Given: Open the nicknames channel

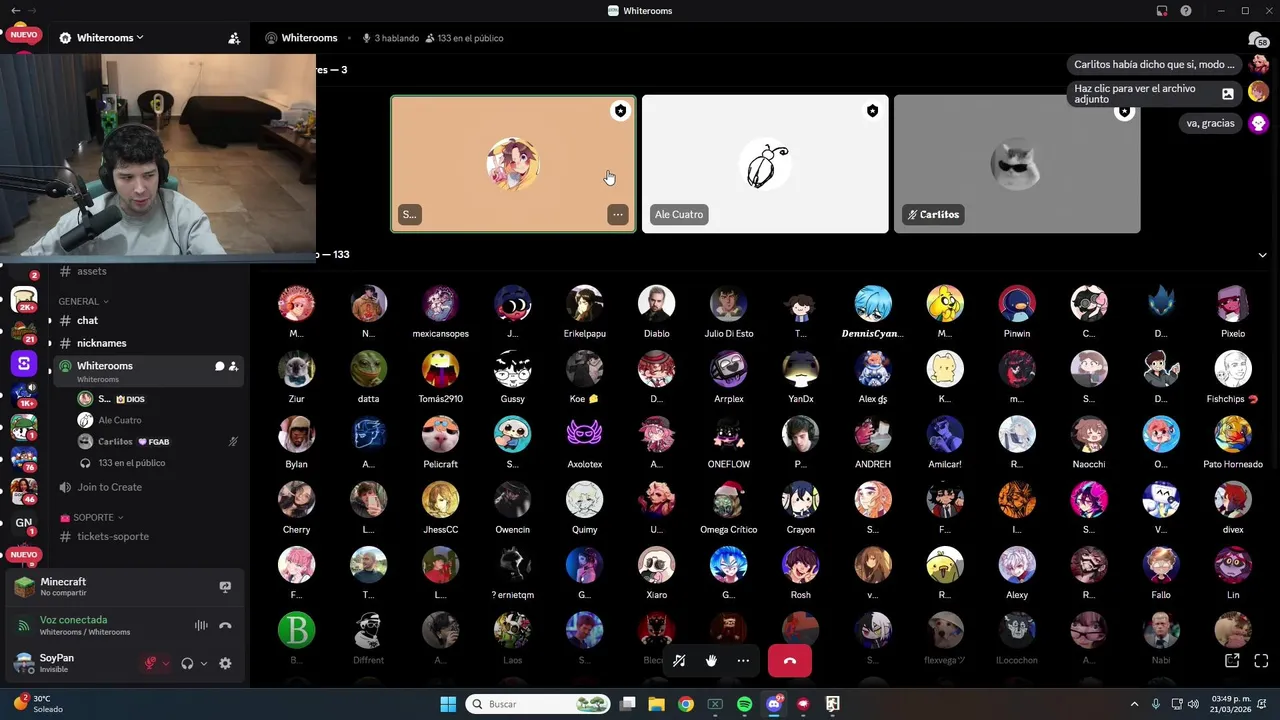Looking at the screenshot, I should 150,343.
